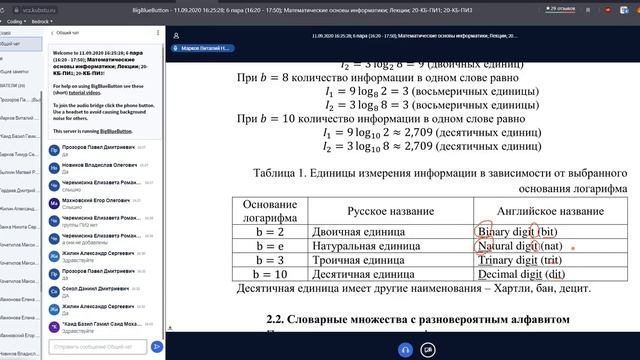The height and width of the screenshot is (360, 640).
Task: Click the browser address bar
Action: click(39, 10)
